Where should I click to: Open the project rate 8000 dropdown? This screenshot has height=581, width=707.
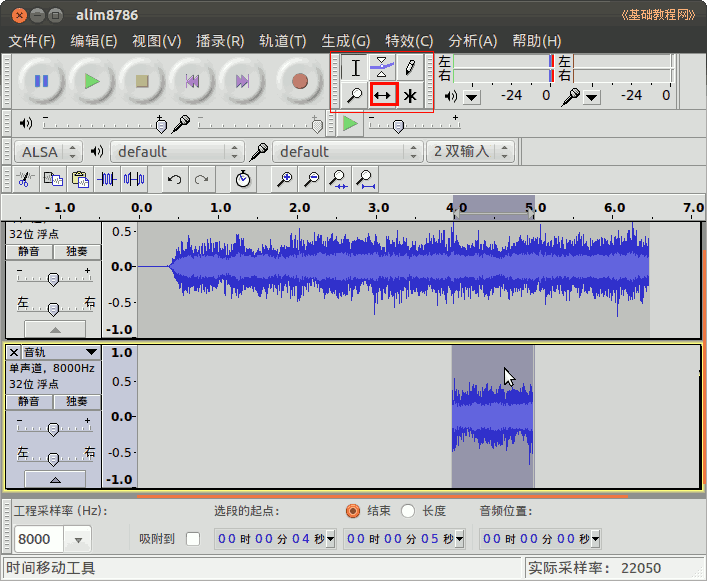[x=78, y=539]
